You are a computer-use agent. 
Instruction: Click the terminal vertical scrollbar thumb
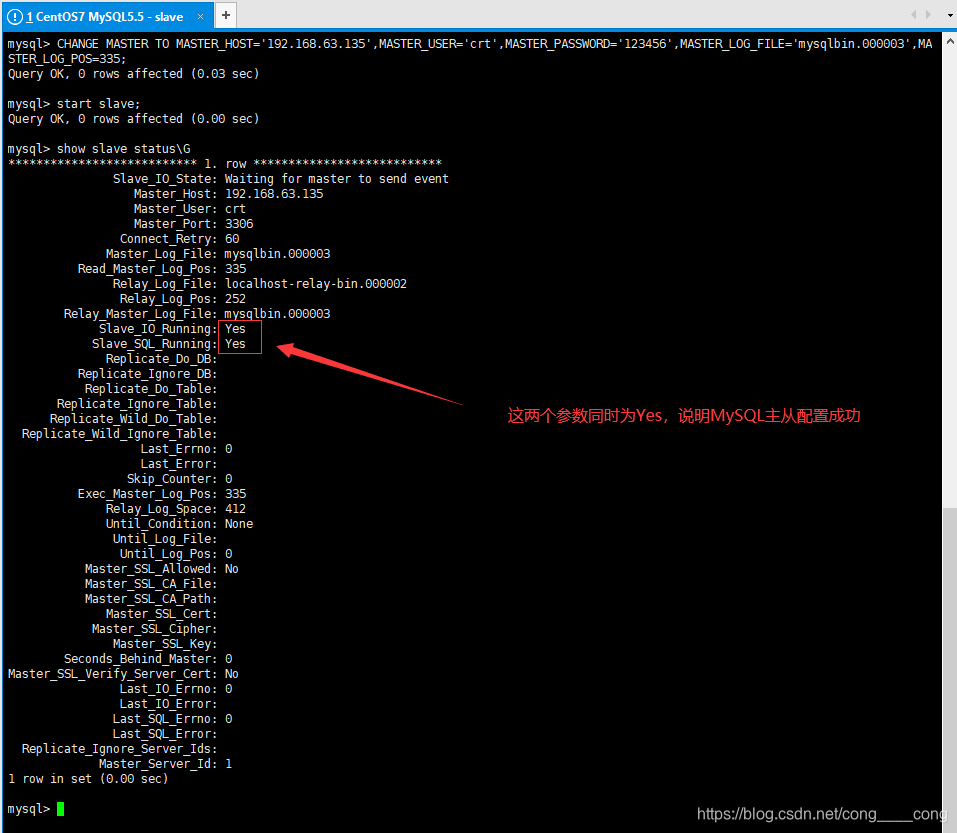[x=950, y=668]
